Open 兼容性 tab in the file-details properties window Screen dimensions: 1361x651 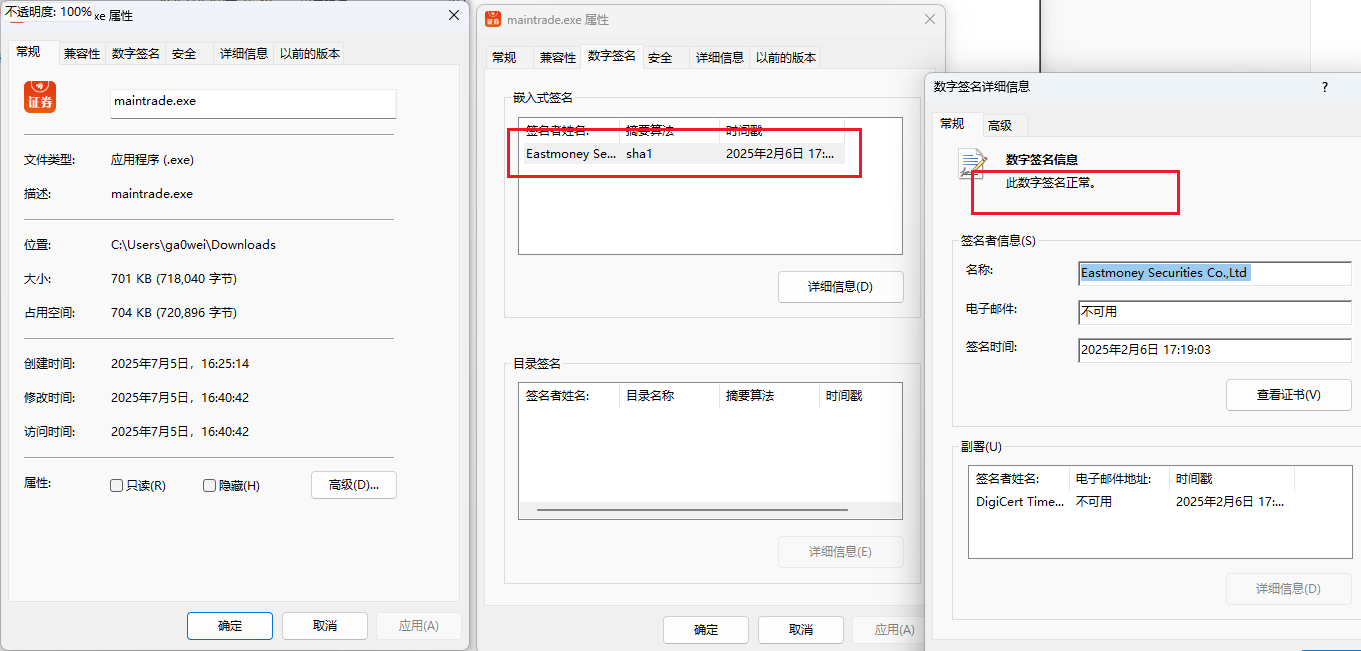(82, 54)
